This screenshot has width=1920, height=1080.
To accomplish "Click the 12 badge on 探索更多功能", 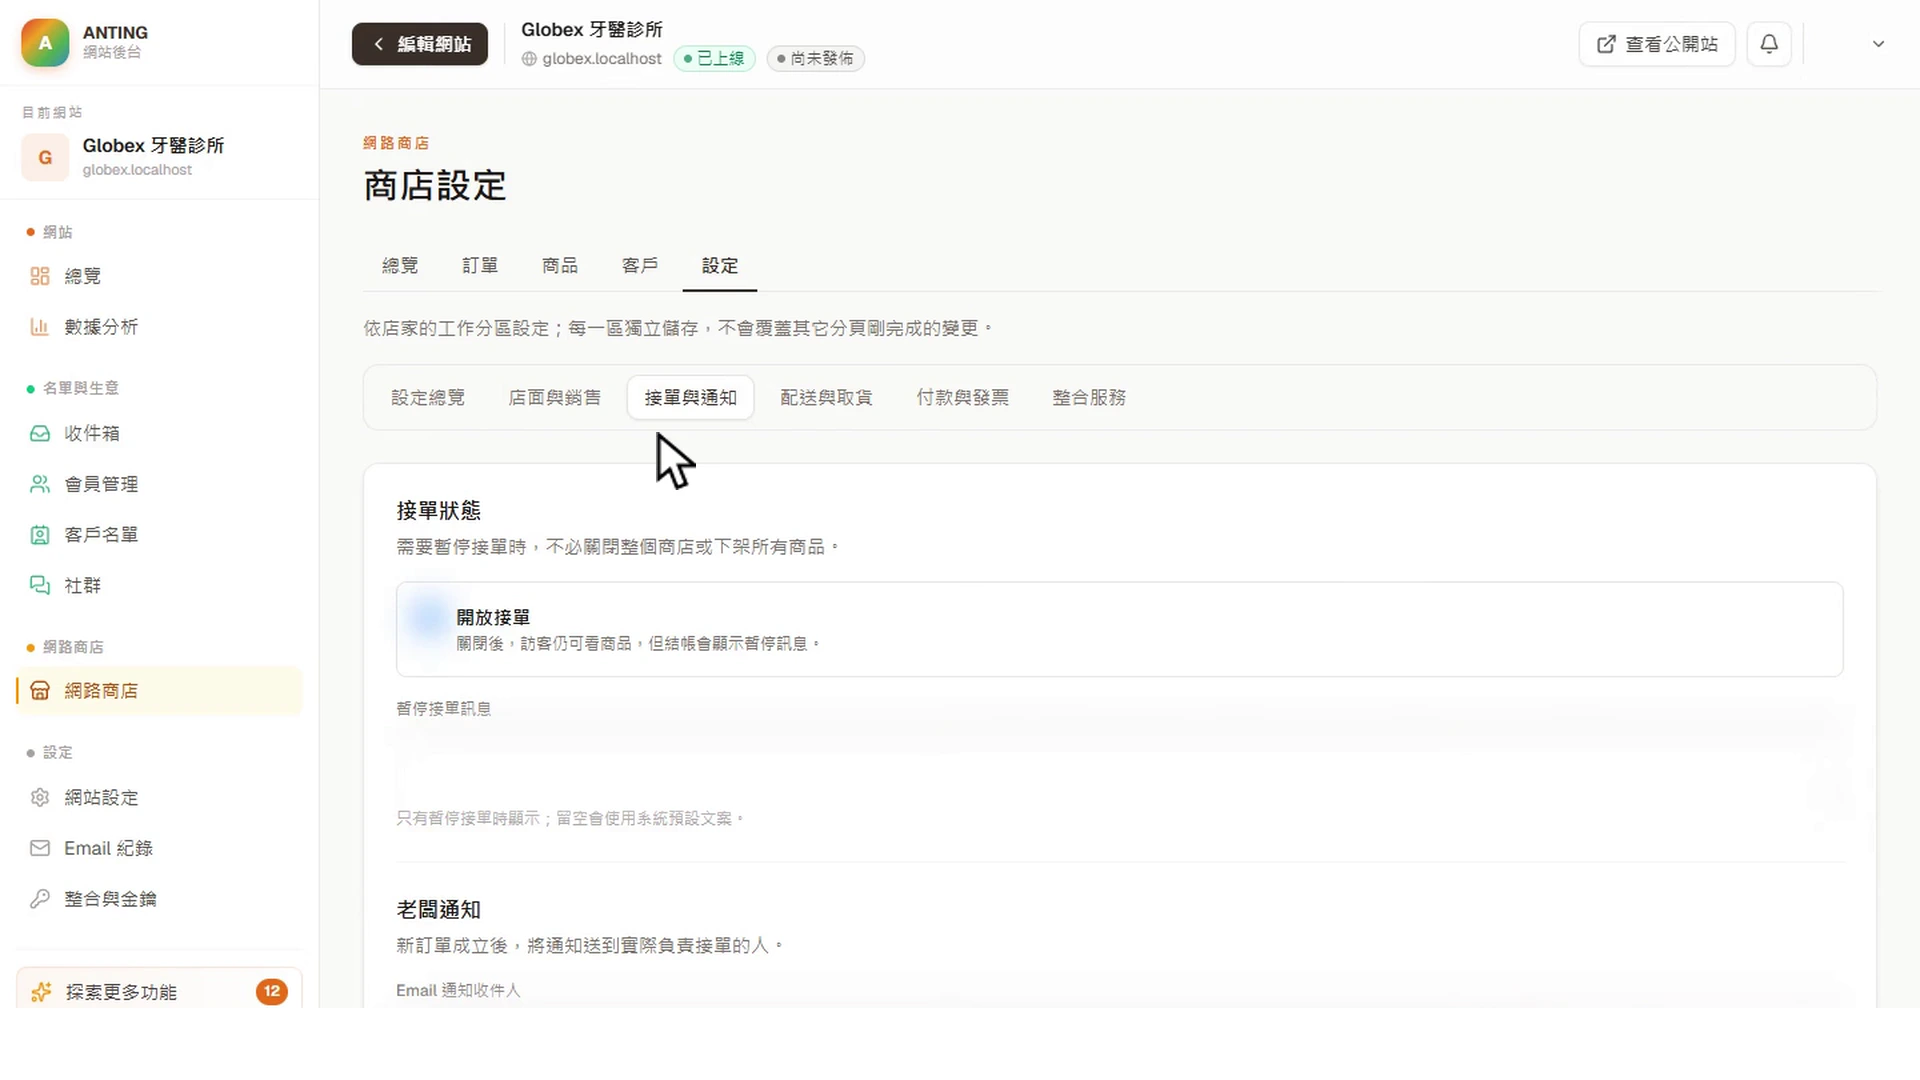I will click(272, 991).
